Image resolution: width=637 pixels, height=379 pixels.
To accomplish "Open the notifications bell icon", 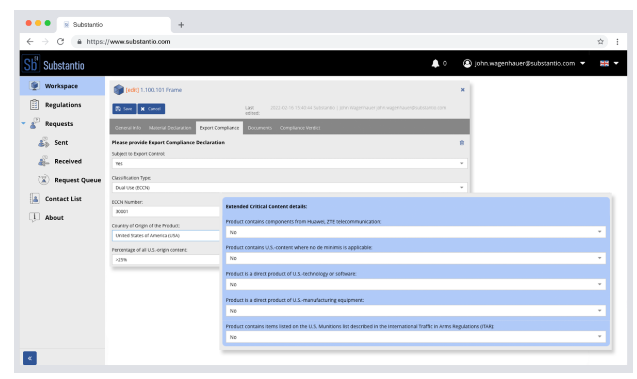I will [435, 63].
